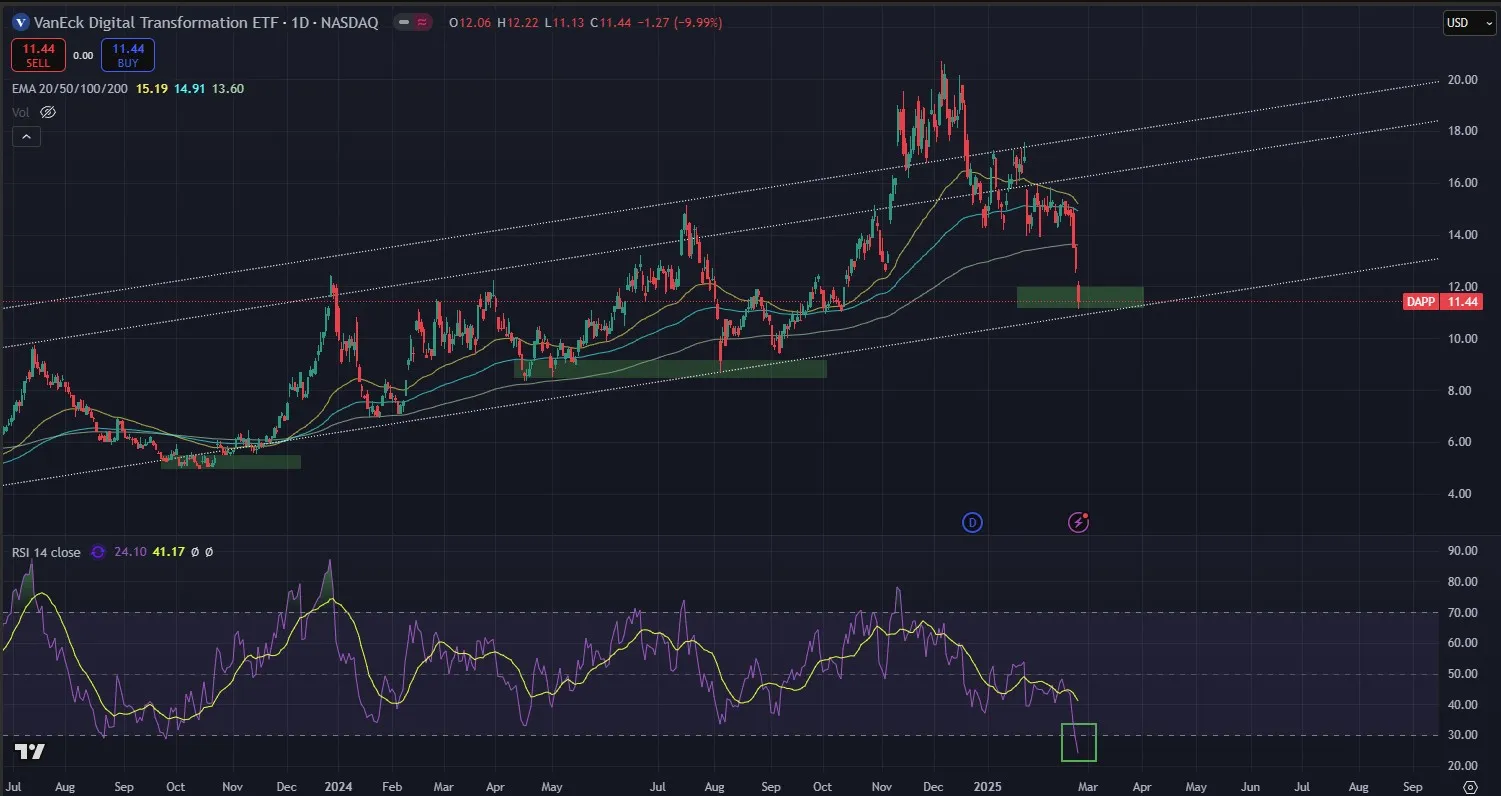Open chart settings gear icon
This screenshot has height=796, width=1501.
[x=1470, y=787]
